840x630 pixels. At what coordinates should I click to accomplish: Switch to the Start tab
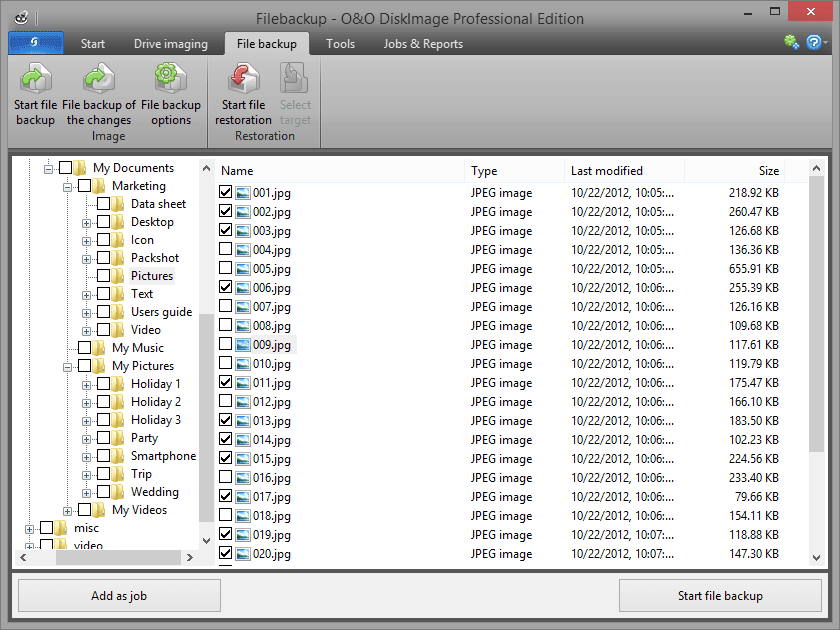(x=93, y=44)
